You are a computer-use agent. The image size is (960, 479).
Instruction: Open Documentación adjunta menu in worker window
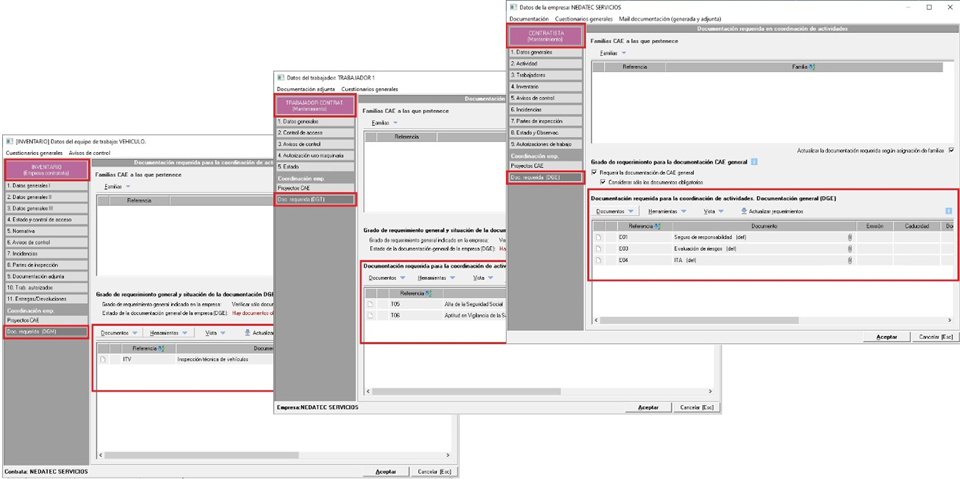[x=305, y=89]
